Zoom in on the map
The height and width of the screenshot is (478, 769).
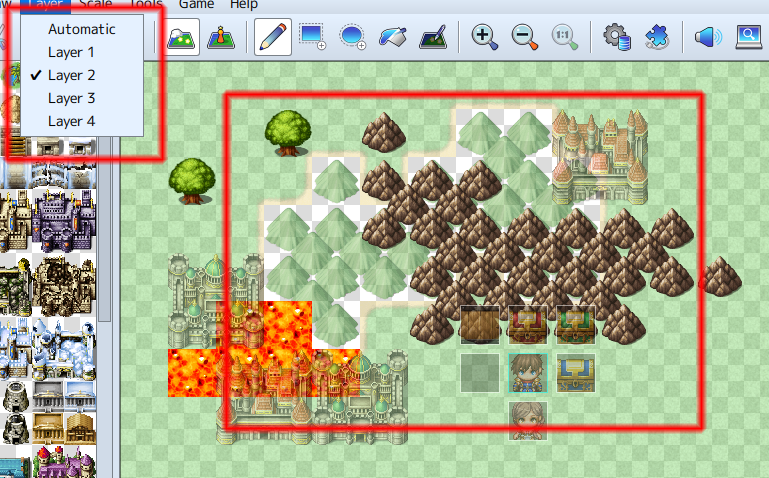pyautogui.click(x=485, y=37)
